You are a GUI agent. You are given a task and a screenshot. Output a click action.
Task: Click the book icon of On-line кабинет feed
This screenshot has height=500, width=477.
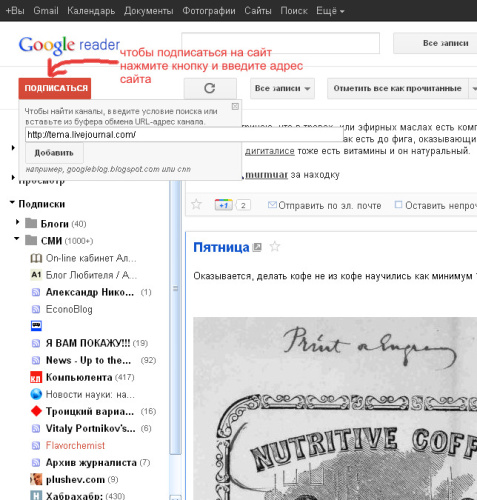(36, 258)
